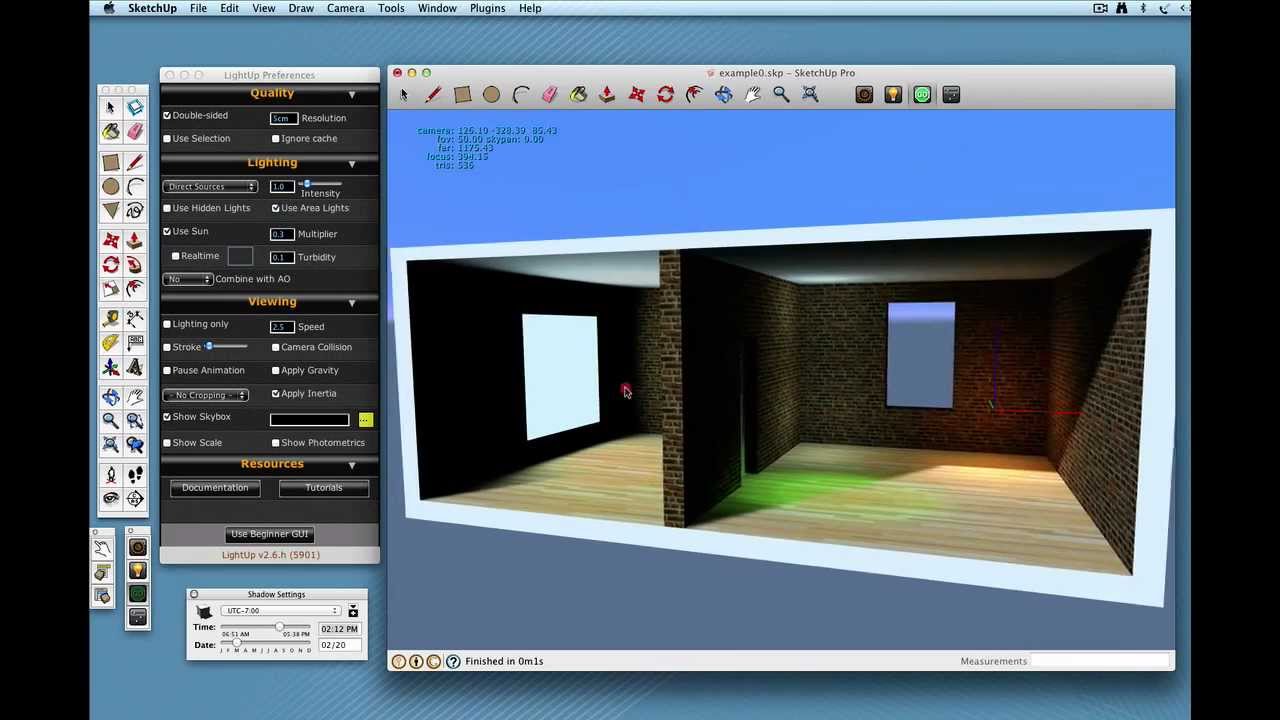Click the Documentation button
This screenshot has height=720, width=1280.
pos(215,488)
